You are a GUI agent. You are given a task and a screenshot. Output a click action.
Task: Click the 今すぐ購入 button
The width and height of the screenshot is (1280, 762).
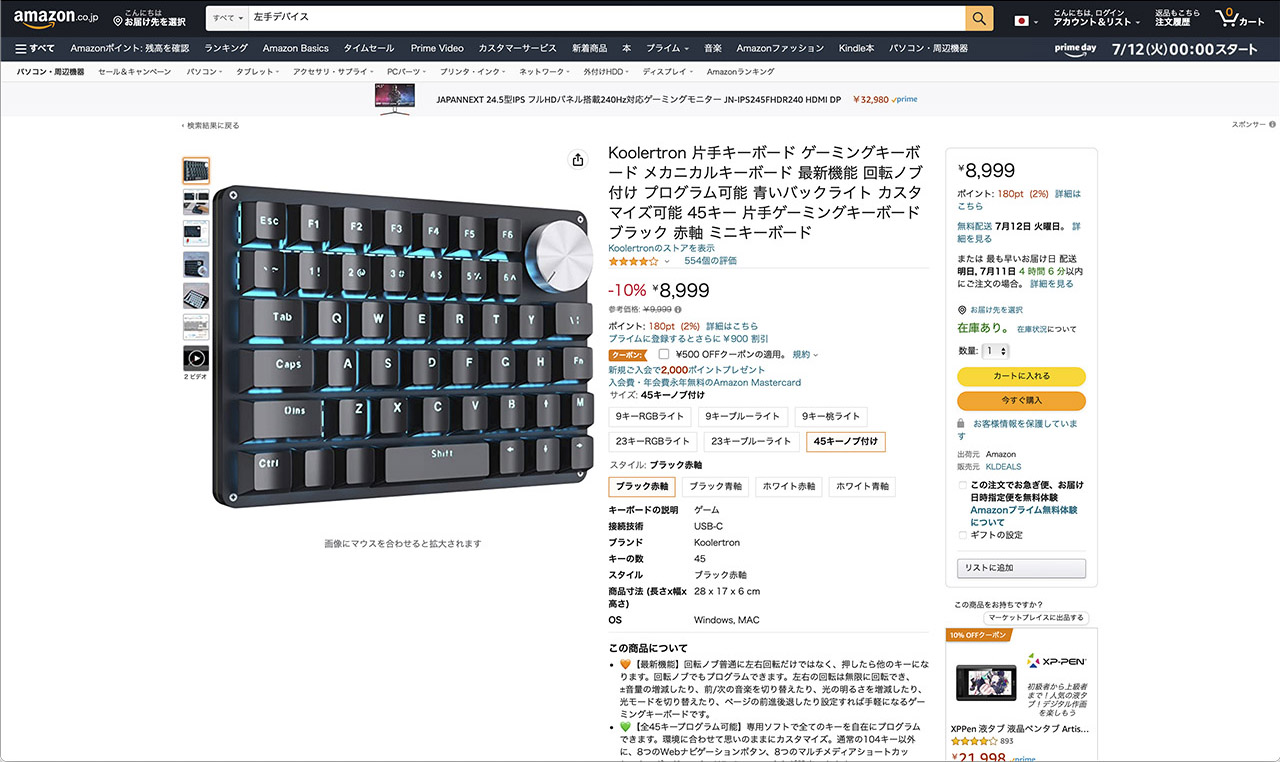pos(1021,400)
